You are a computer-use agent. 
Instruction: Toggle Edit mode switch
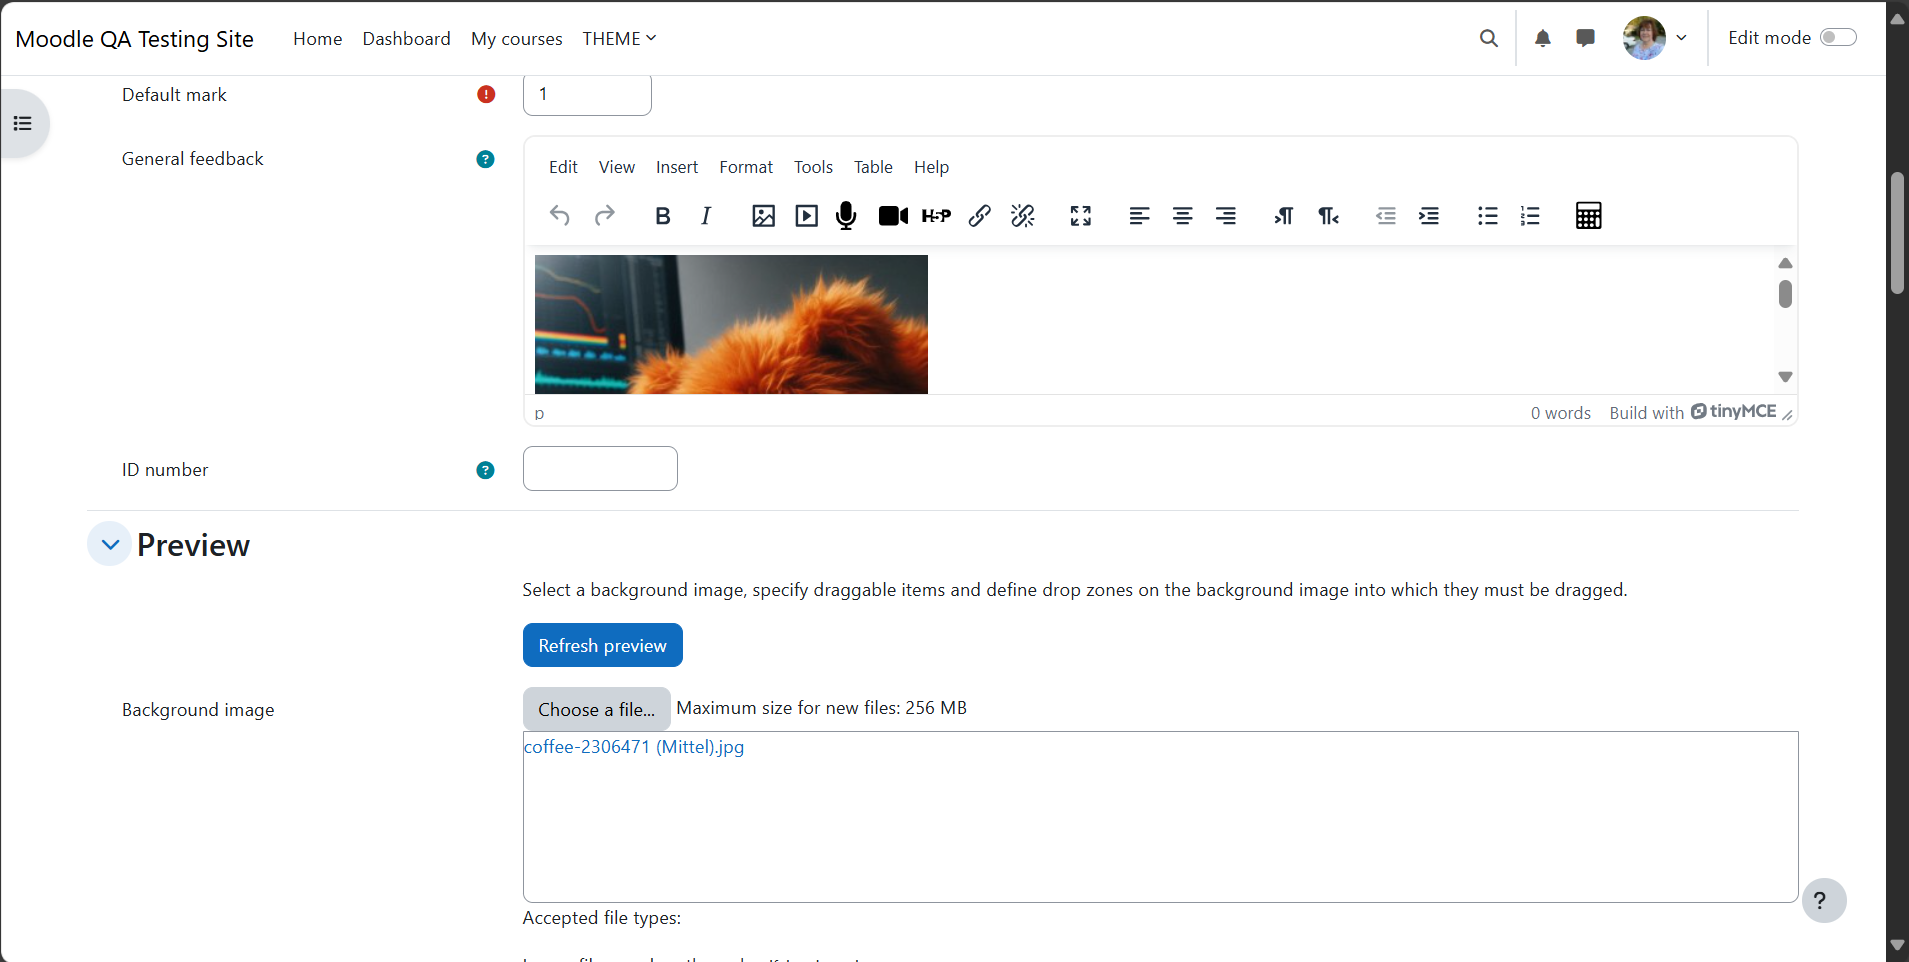click(1838, 37)
